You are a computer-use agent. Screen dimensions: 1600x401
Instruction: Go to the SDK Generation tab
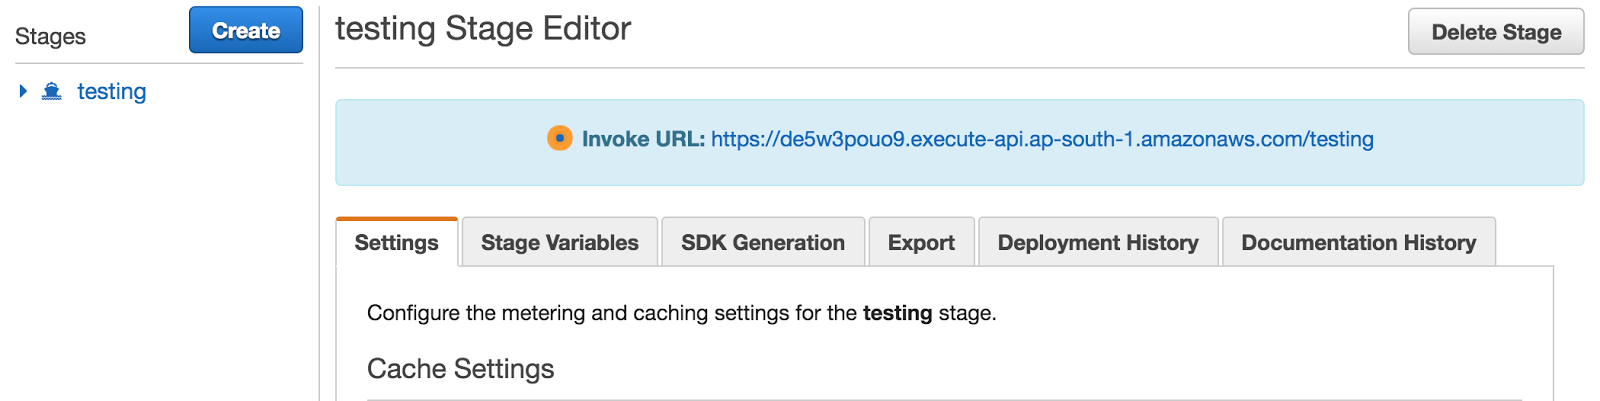pos(762,243)
